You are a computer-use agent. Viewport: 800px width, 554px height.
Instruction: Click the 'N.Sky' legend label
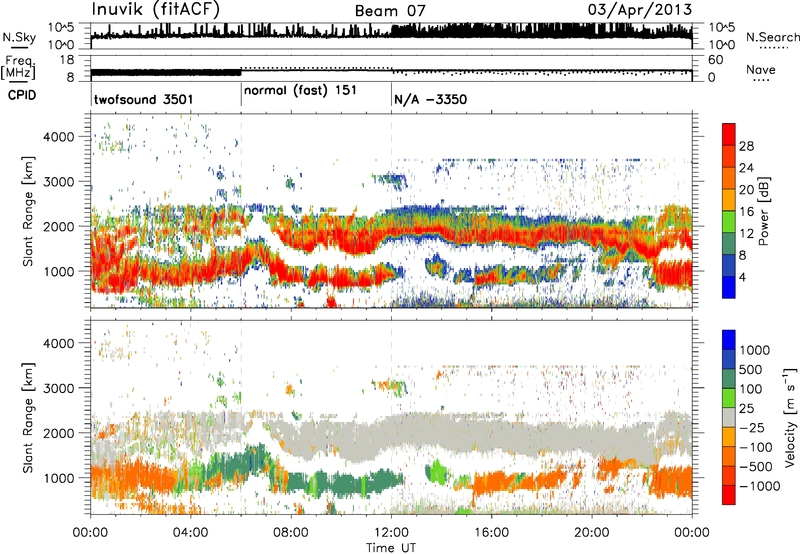(x=19, y=37)
